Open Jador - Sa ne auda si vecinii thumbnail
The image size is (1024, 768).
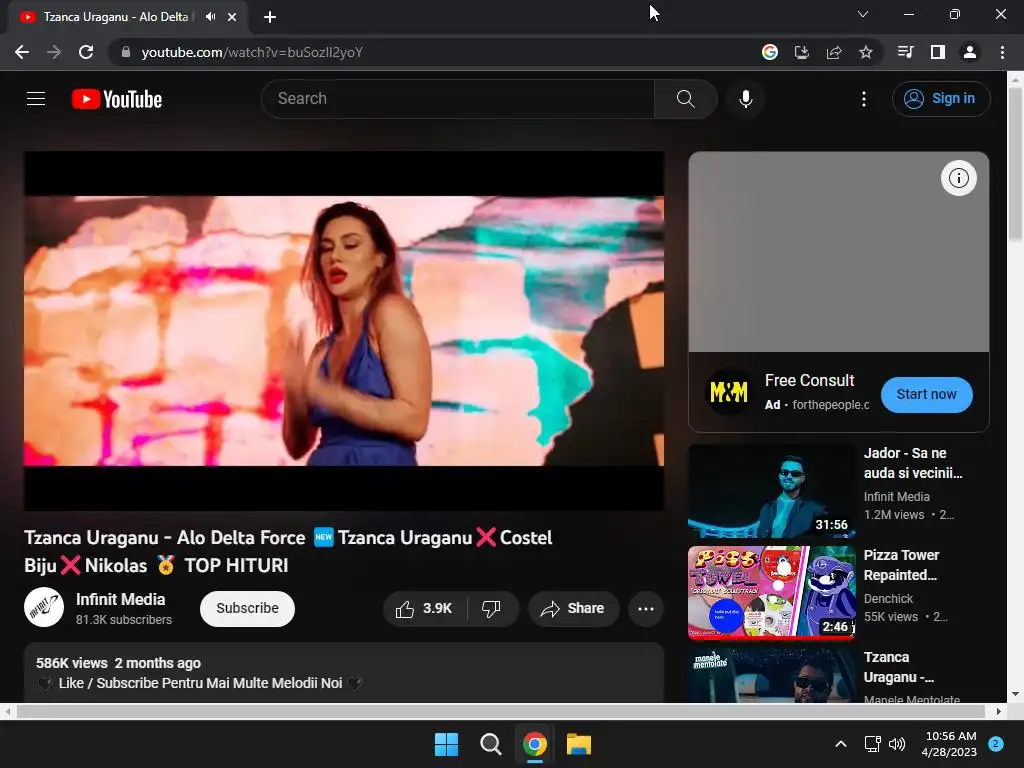[x=771, y=490]
